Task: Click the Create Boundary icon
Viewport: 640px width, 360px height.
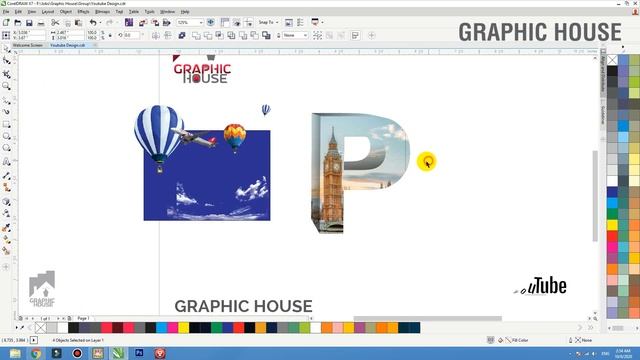Action: (267, 36)
